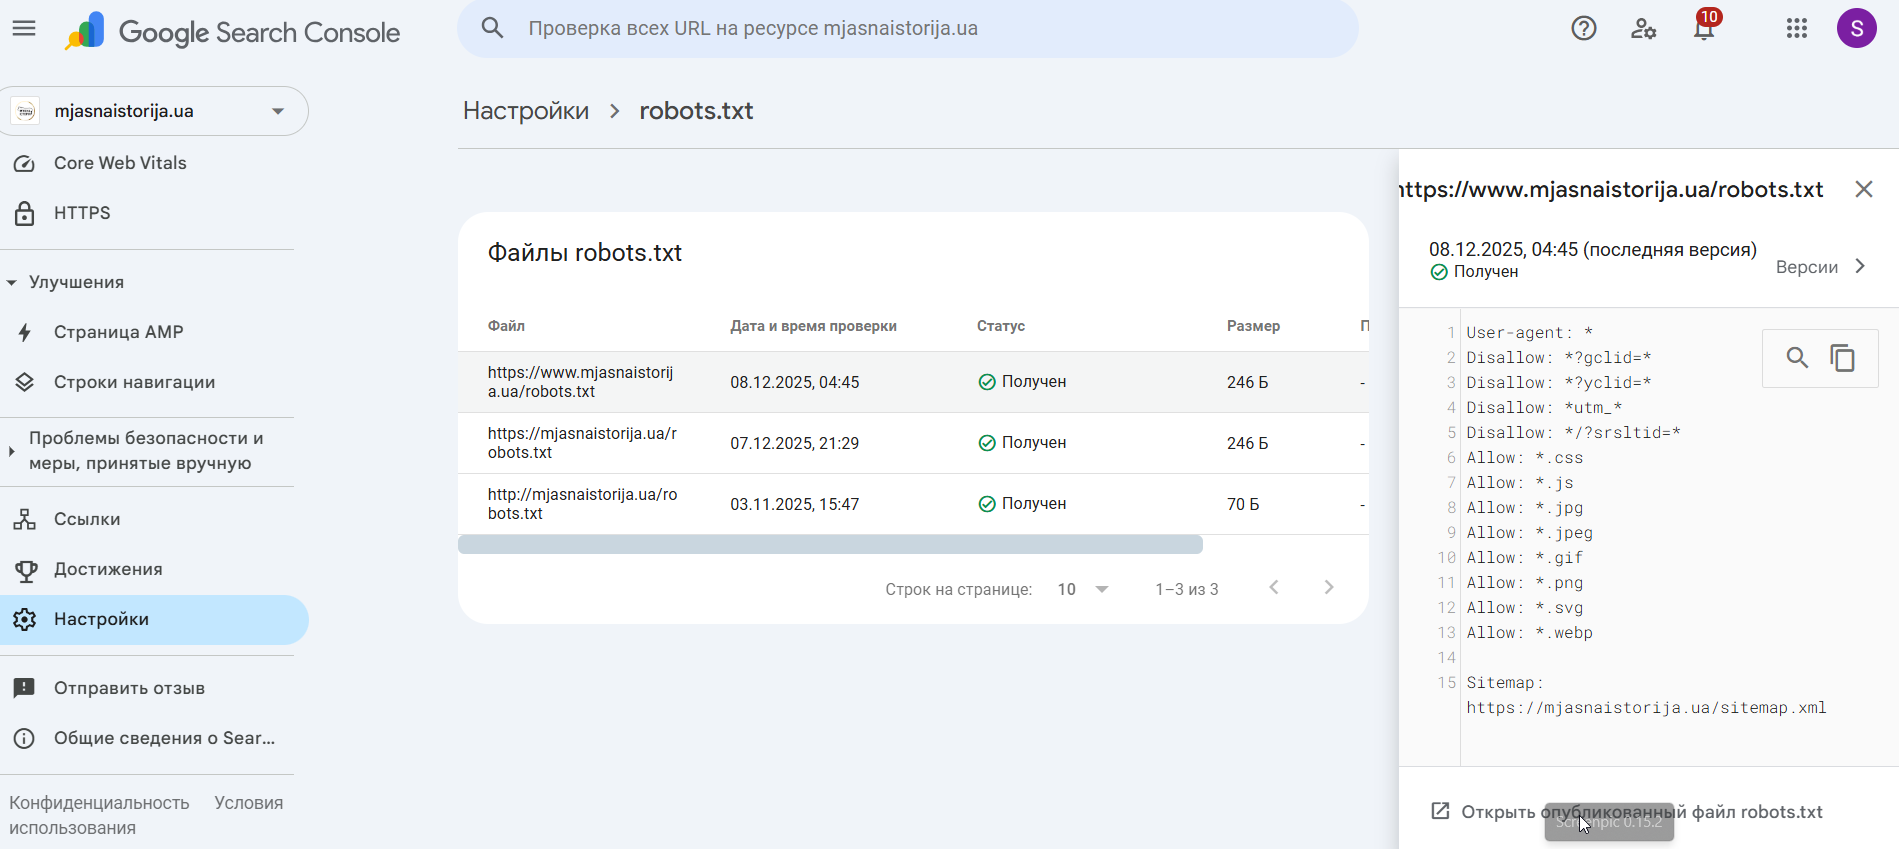Image resolution: width=1899 pixels, height=849 pixels.
Task: Open Достижения section
Action: 108,569
